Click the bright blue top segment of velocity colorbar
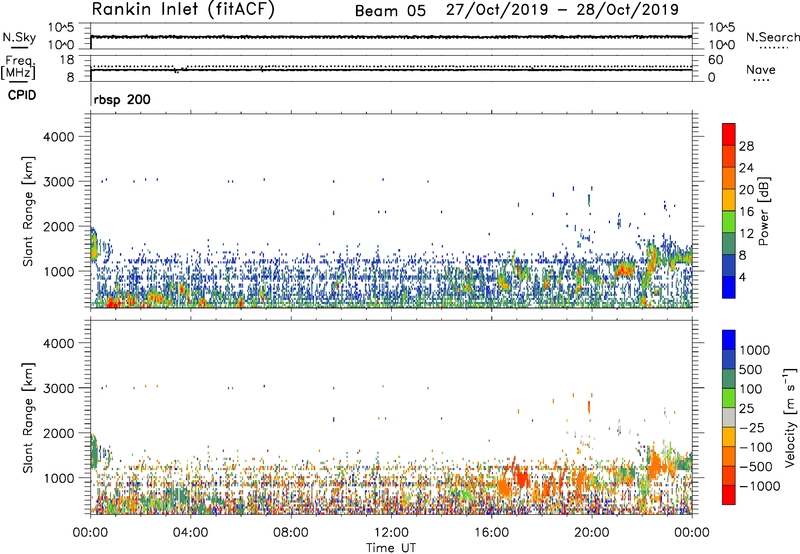Screen dimensions: 800x554 729,340
